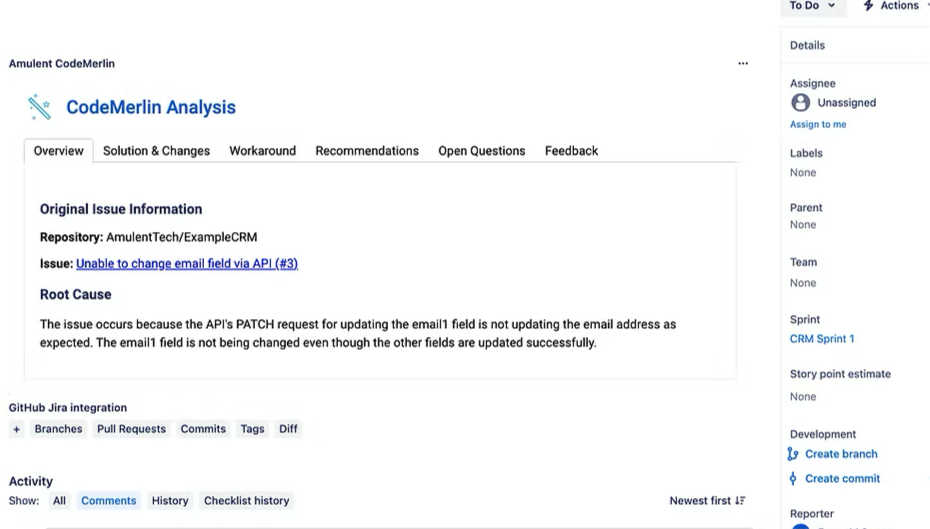The image size is (930, 529).
Task: Click the Assign to me link
Action: 818,124
